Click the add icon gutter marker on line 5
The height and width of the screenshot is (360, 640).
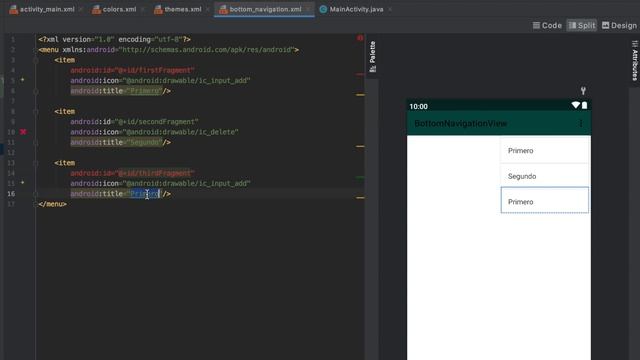click(x=23, y=80)
